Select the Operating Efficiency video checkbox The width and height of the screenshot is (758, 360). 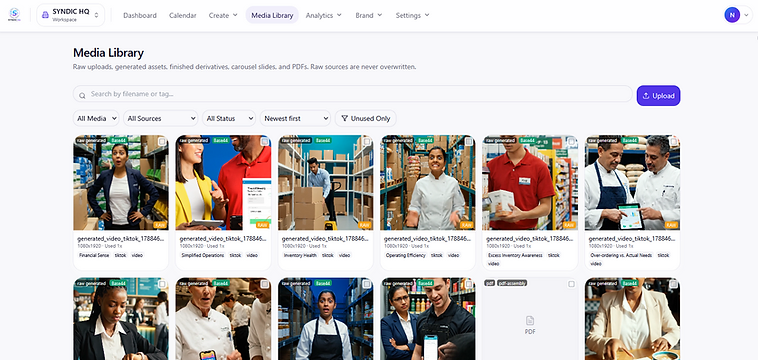point(469,142)
